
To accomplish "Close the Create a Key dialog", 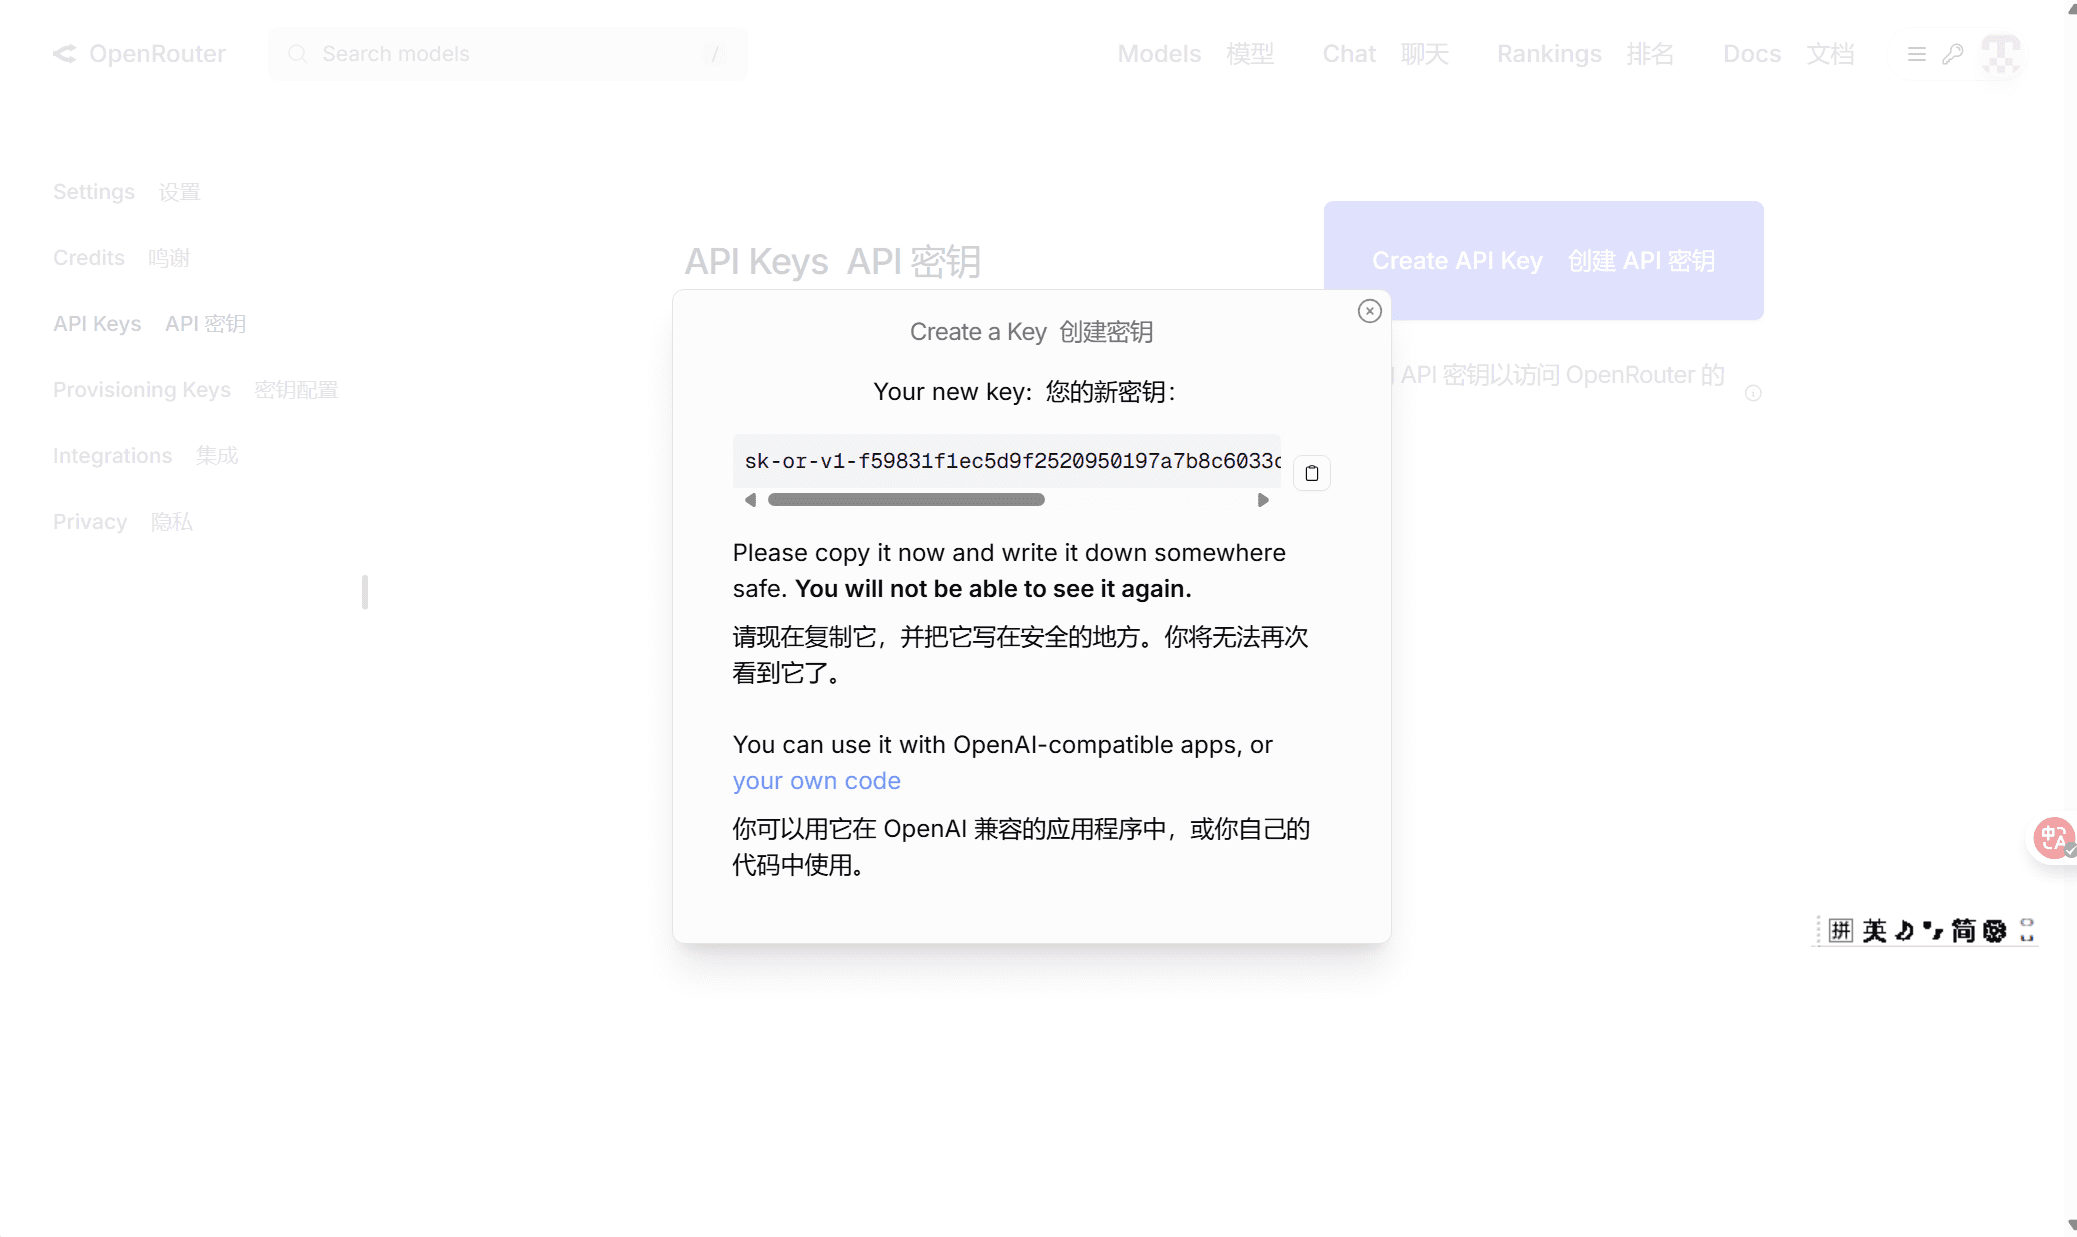I will 1369,311.
